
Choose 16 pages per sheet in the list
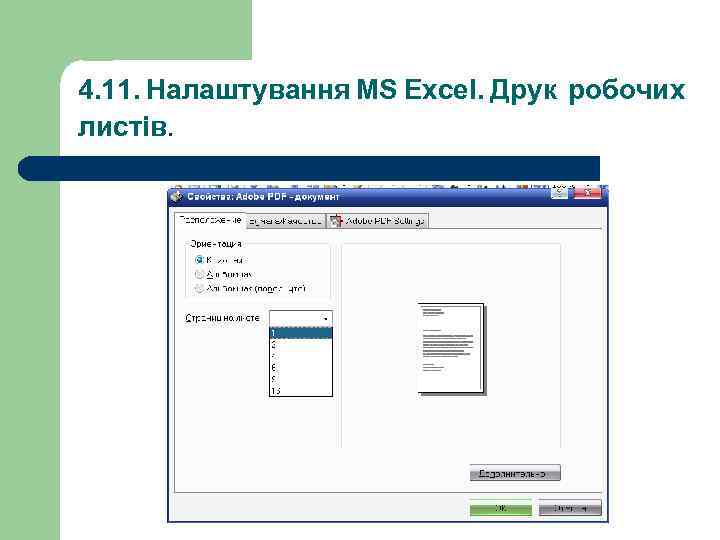tap(301, 391)
